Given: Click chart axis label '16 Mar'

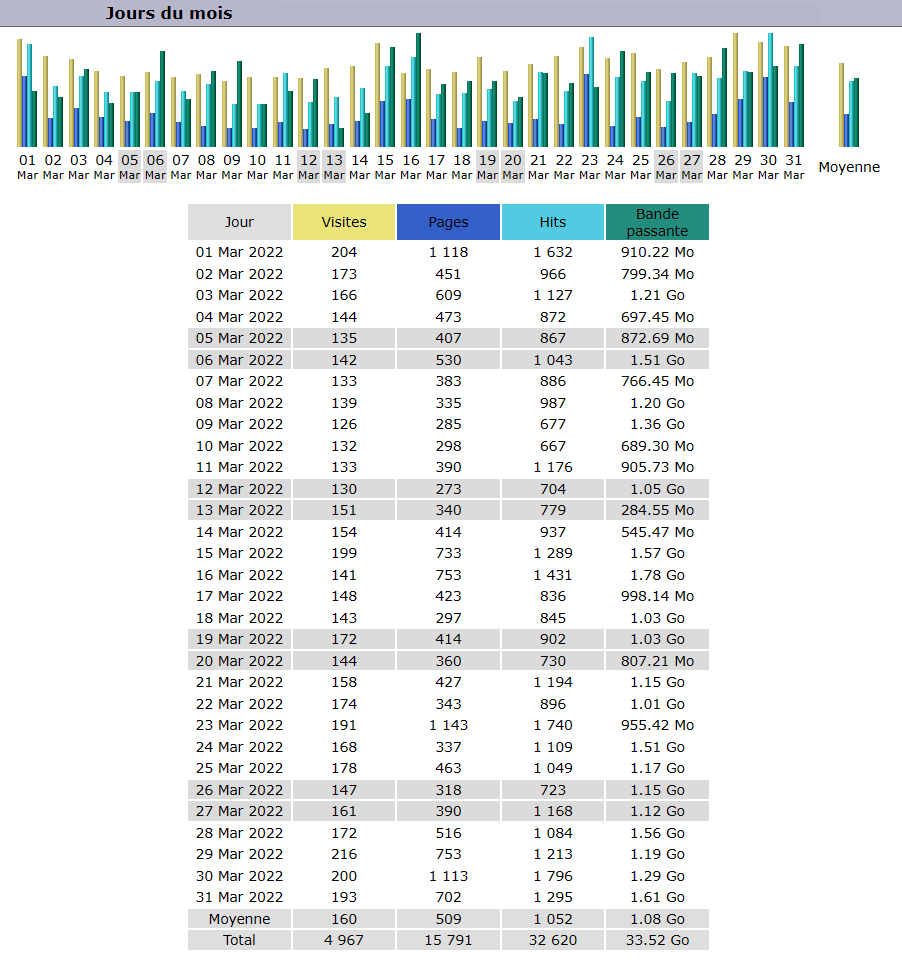Looking at the screenshot, I should 411,166.
